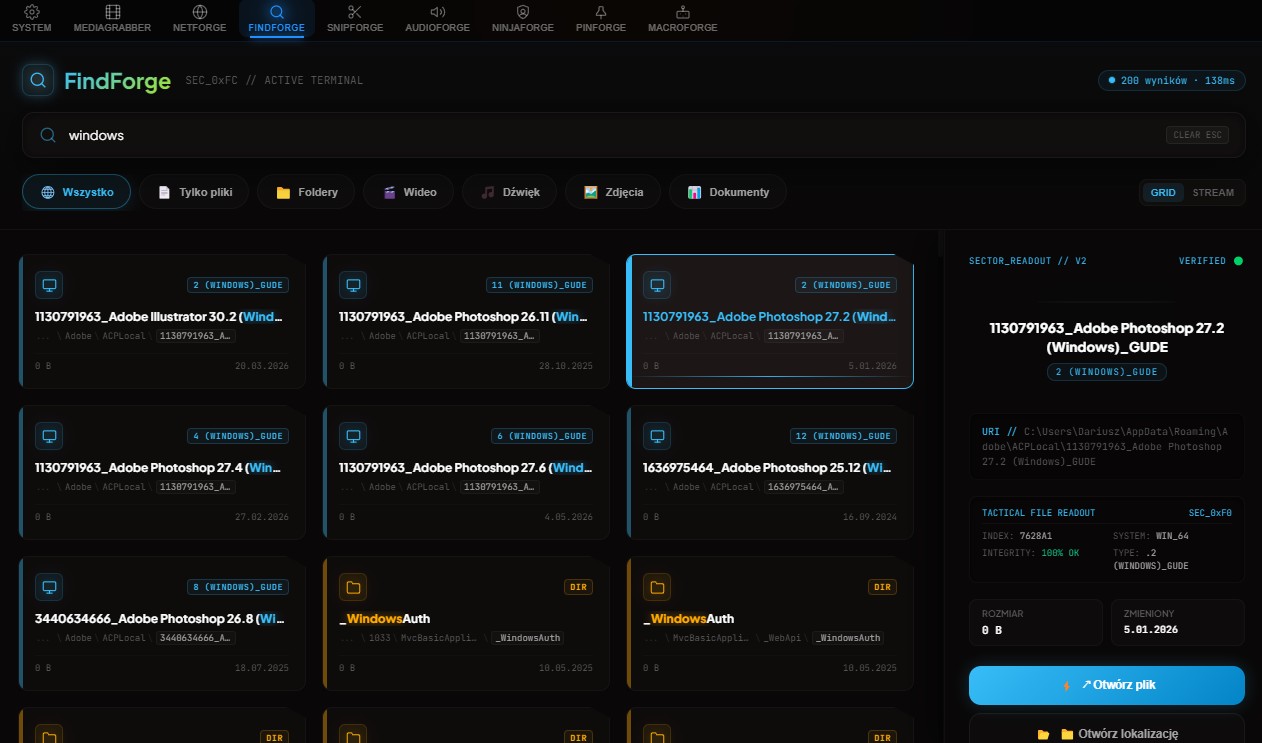Select Adobe Photoshop 27.4 result title
This screenshot has width=1262, height=743.
159,468
